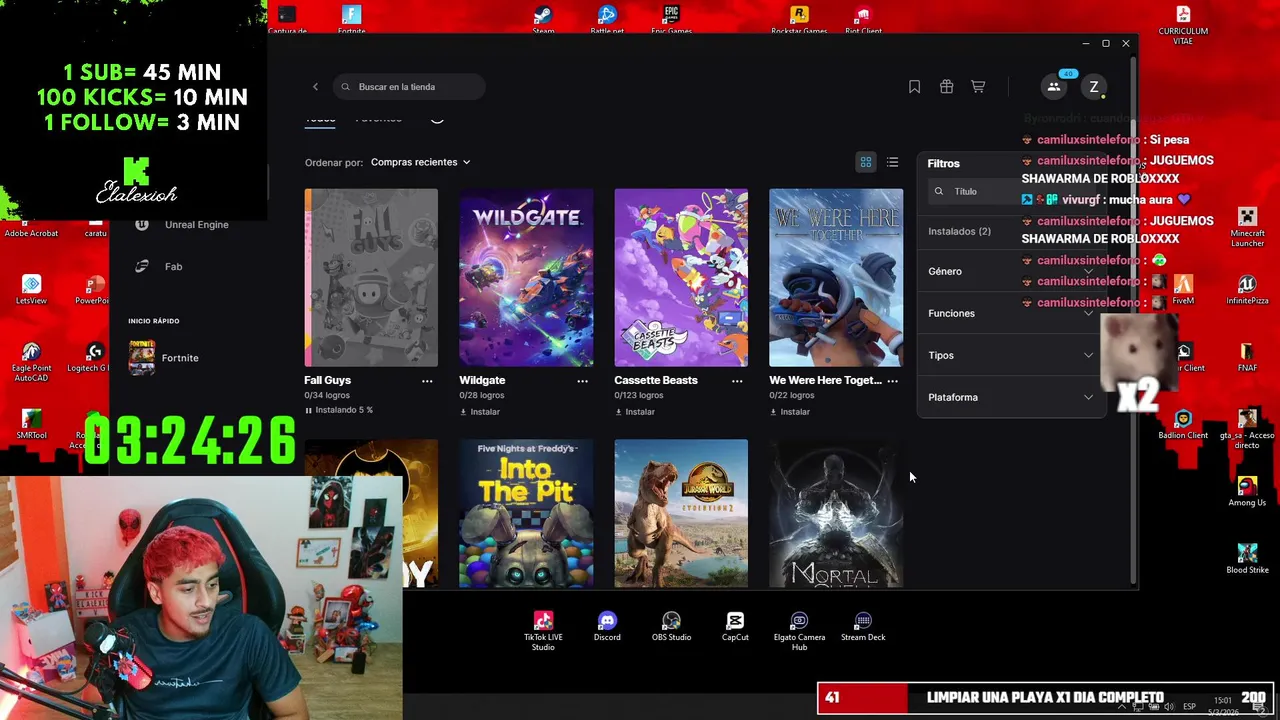Open the Wildgate cover thumbnail
Viewport: 1280px width, 720px height.
[526, 278]
